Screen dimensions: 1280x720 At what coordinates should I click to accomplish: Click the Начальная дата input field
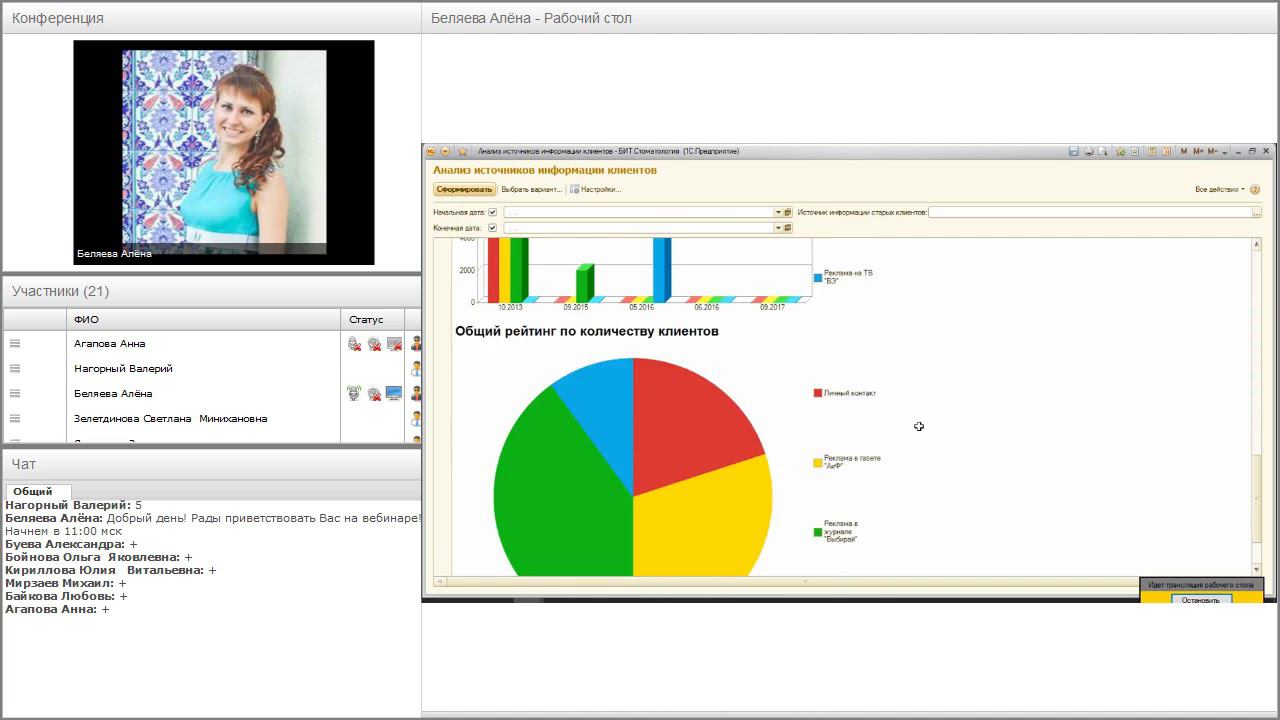coord(638,212)
